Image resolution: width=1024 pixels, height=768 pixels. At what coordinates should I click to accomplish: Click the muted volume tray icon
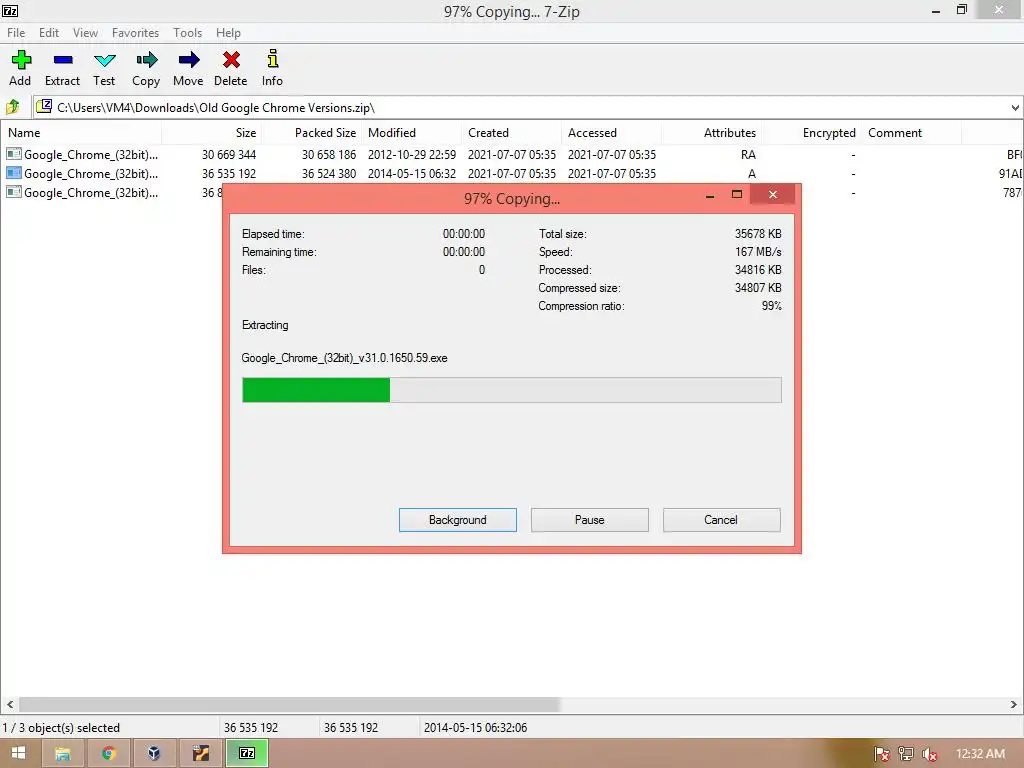(929, 754)
